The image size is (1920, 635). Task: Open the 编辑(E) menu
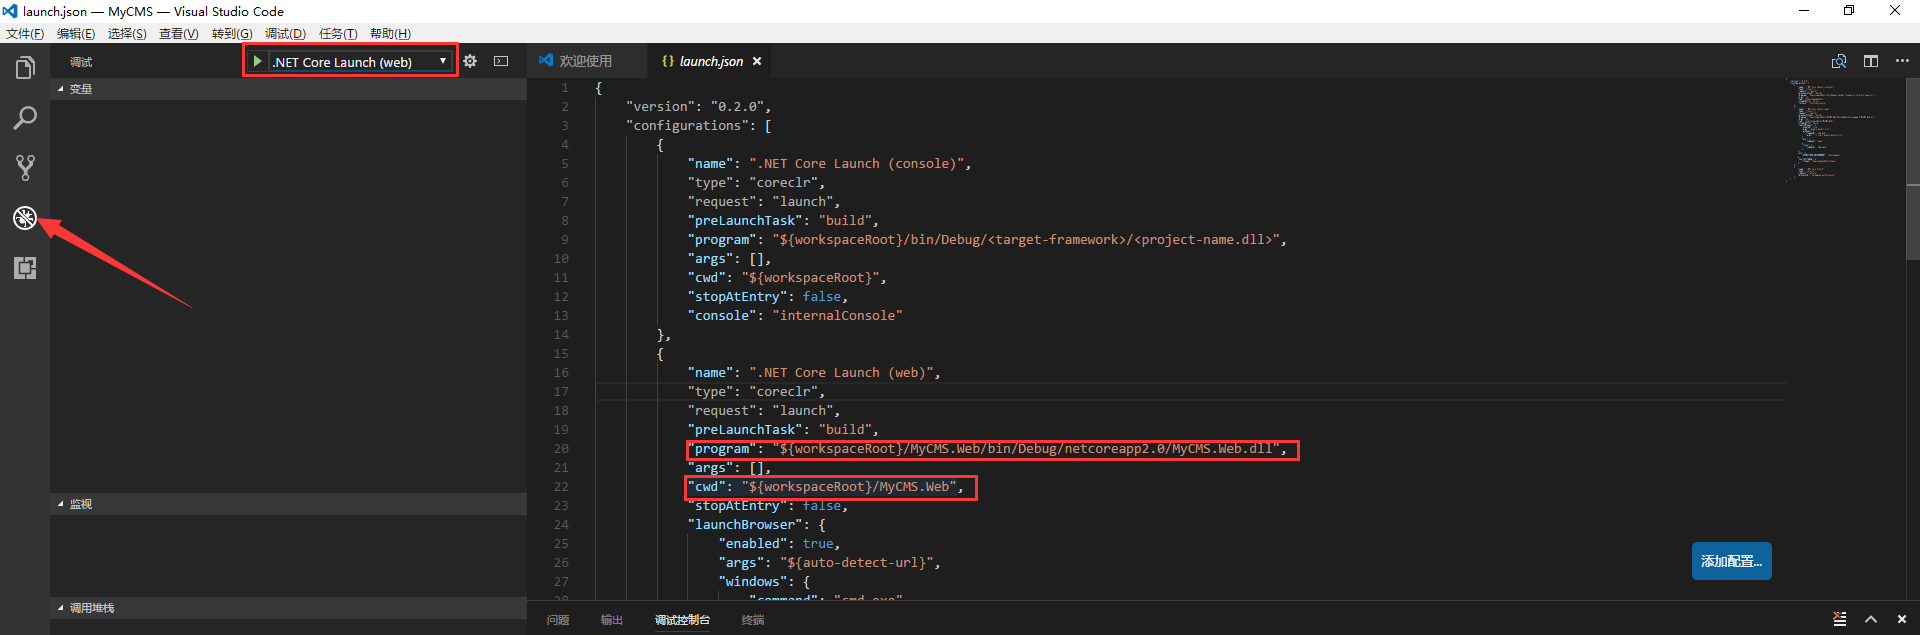click(76, 34)
